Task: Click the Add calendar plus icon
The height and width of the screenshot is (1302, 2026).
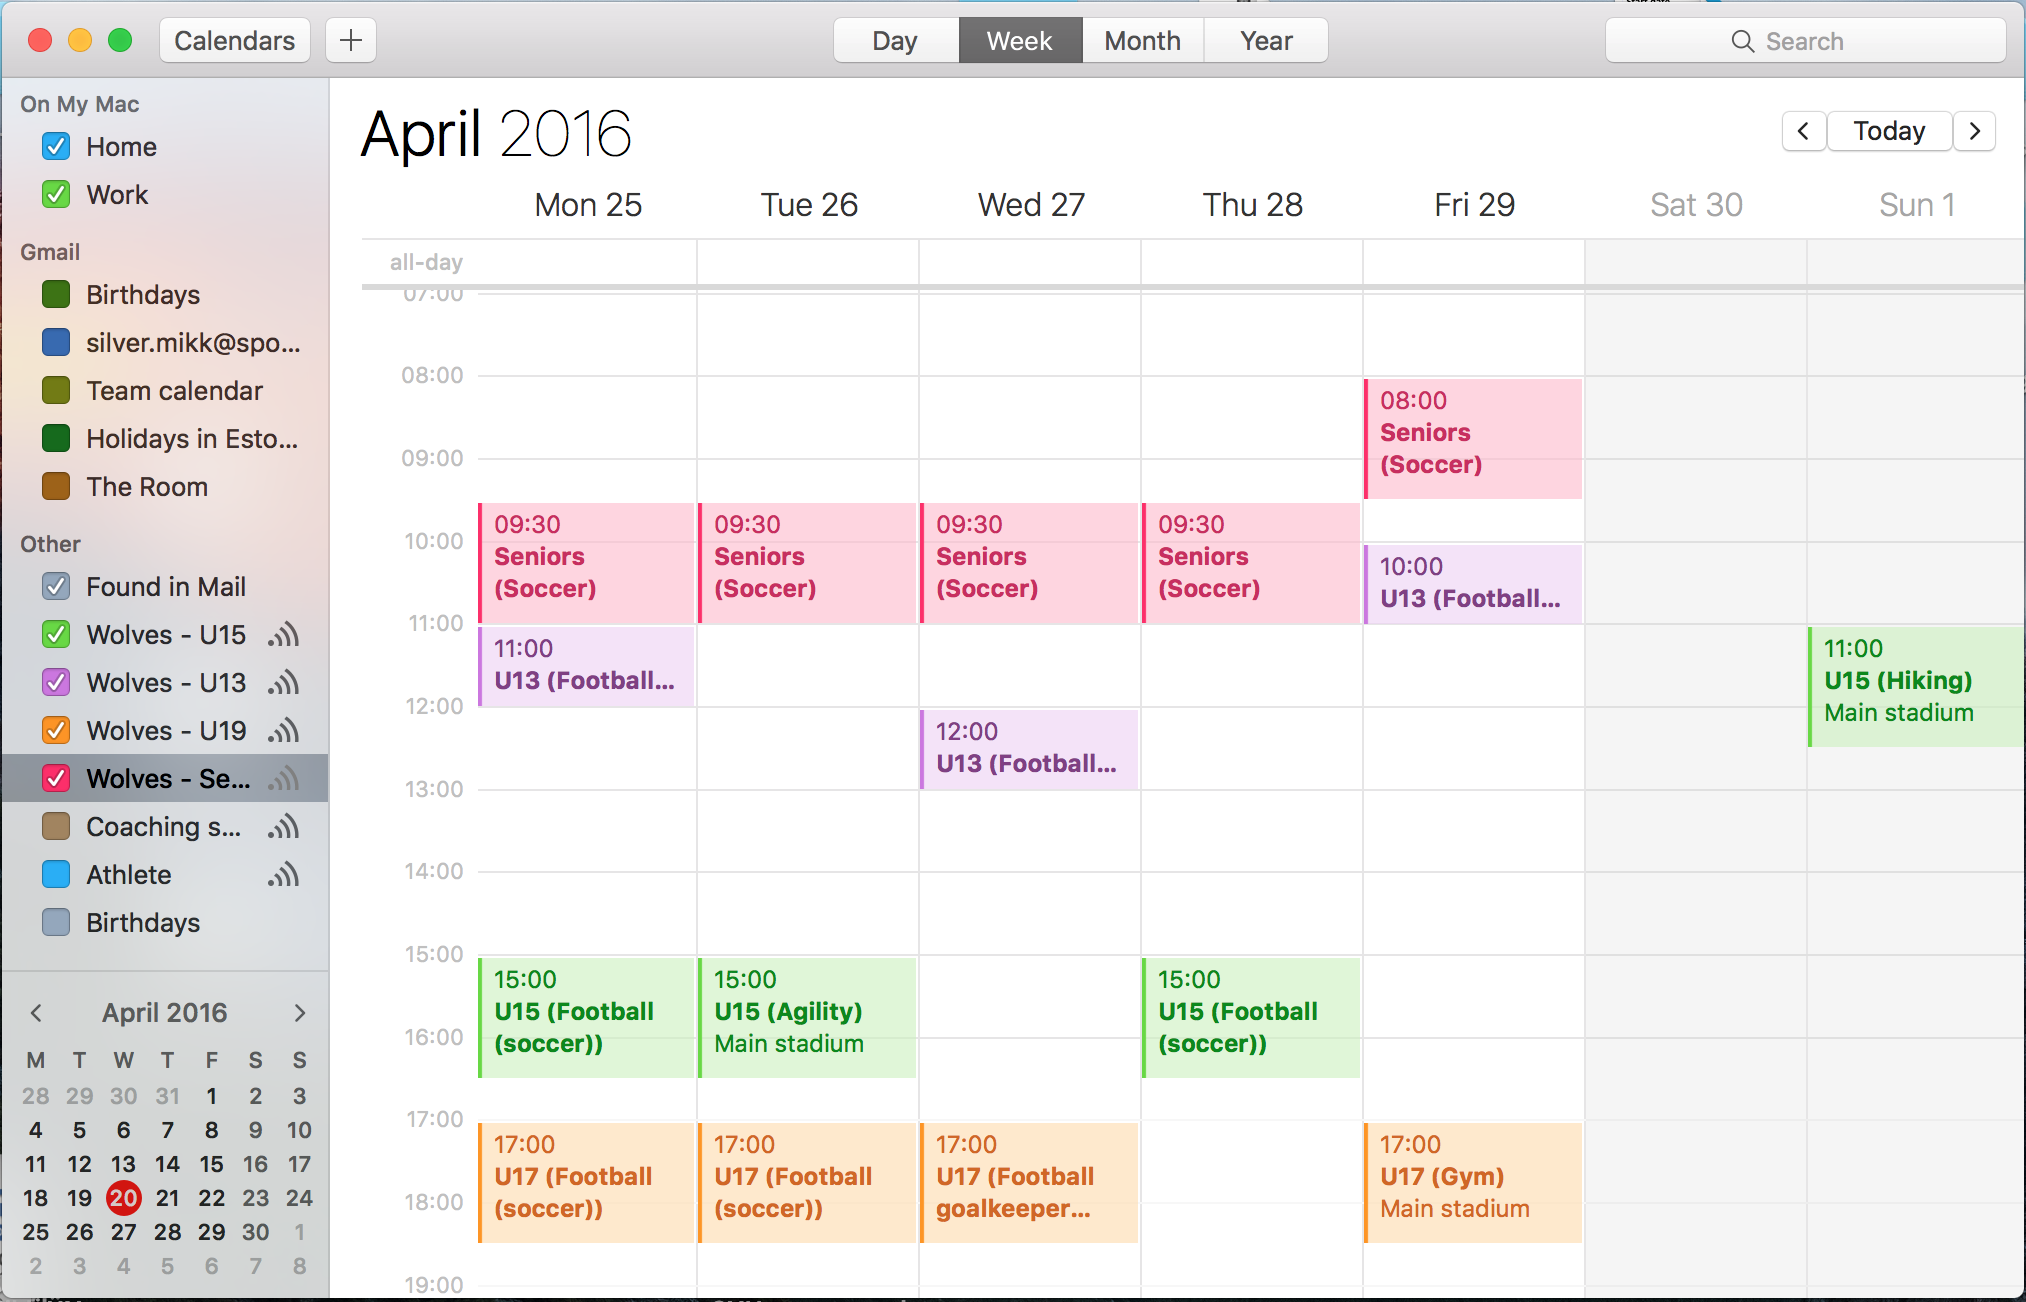Action: tap(351, 40)
